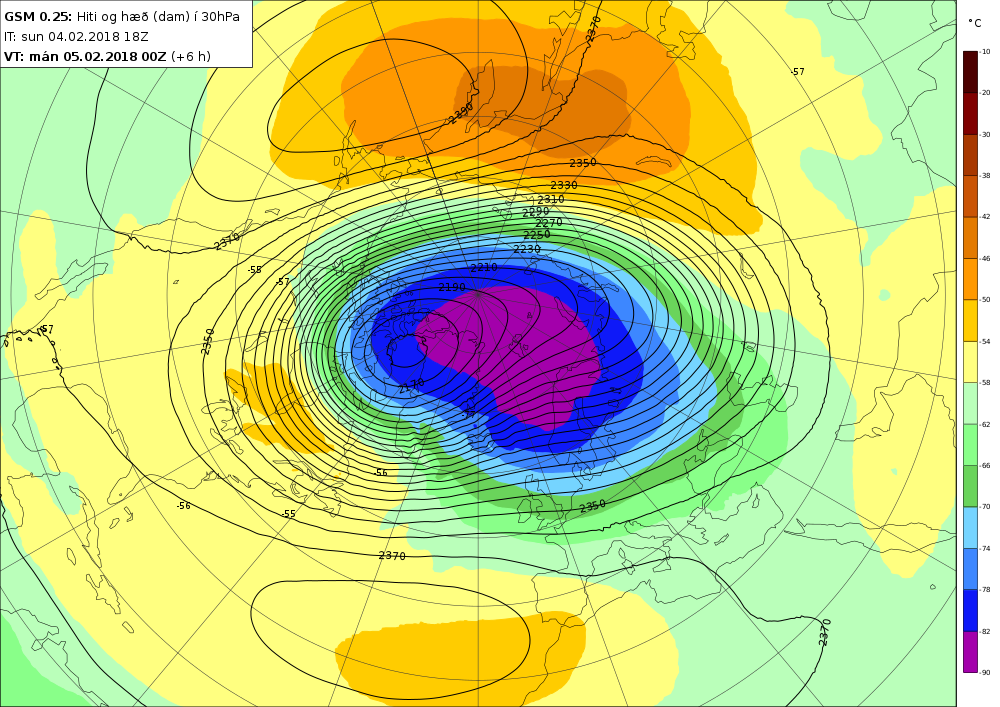Click the 2290 contour label
Viewport: 1000px width, 707px height.
[x=536, y=212]
